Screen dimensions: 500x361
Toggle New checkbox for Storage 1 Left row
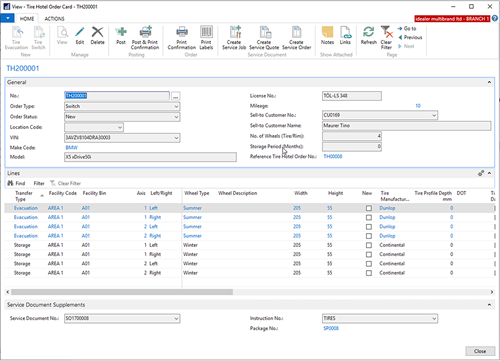click(x=369, y=245)
